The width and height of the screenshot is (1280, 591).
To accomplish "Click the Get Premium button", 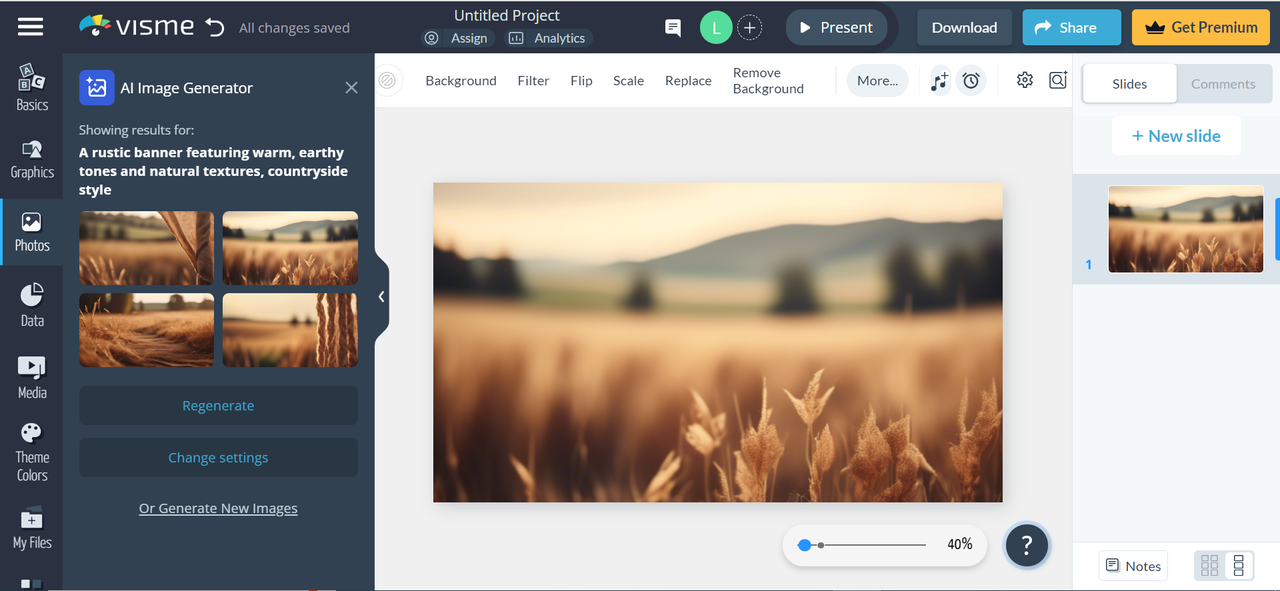I will (1201, 28).
